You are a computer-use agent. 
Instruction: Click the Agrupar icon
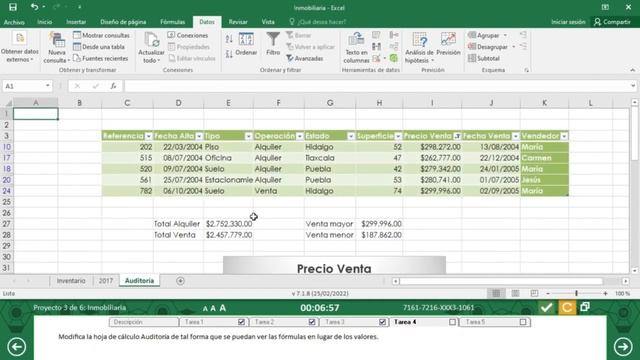(x=472, y=35)
